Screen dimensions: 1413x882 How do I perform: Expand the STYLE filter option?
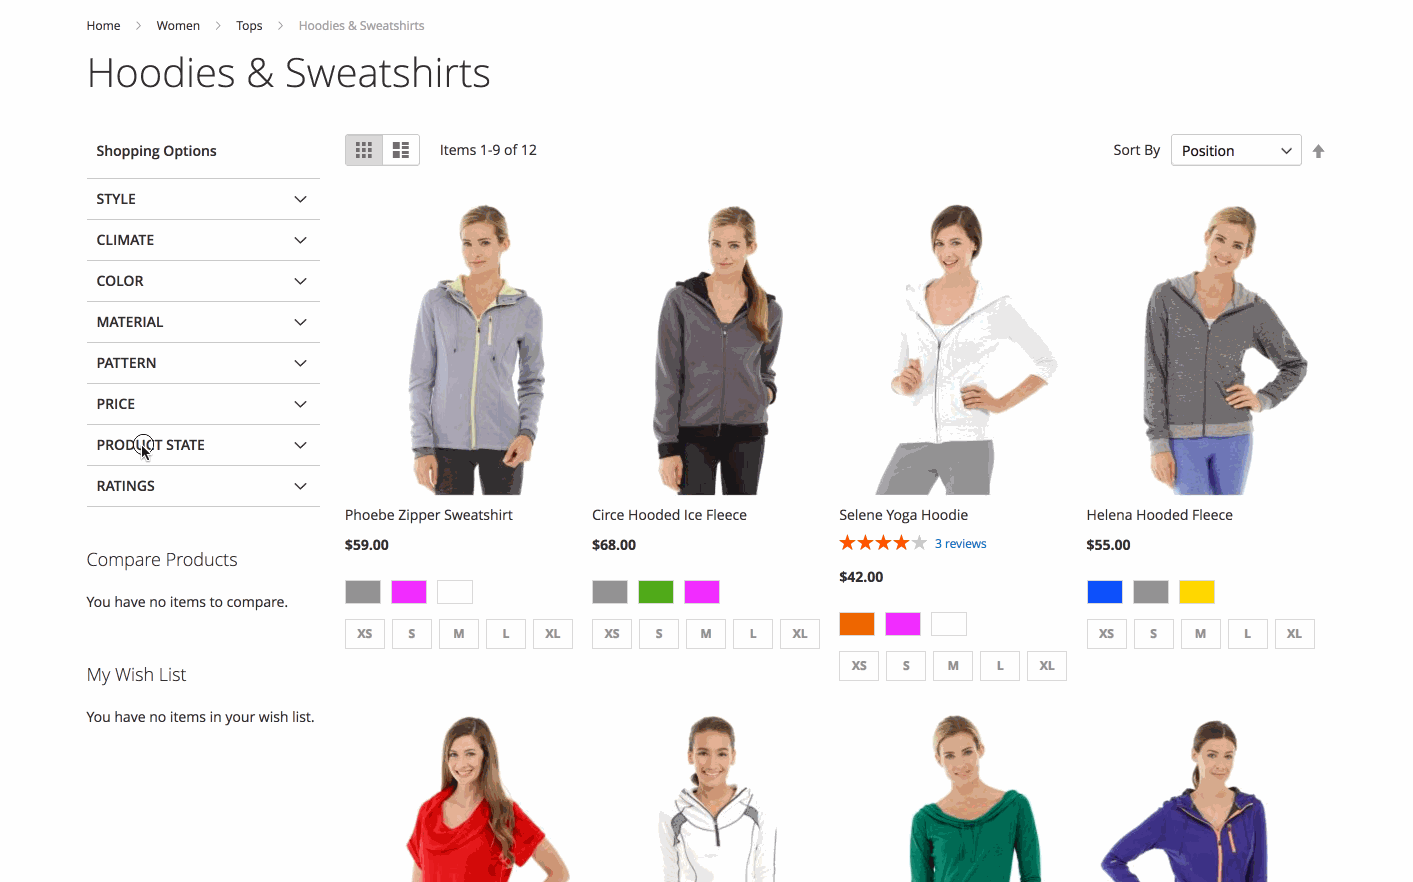click(x=203, y=199)
